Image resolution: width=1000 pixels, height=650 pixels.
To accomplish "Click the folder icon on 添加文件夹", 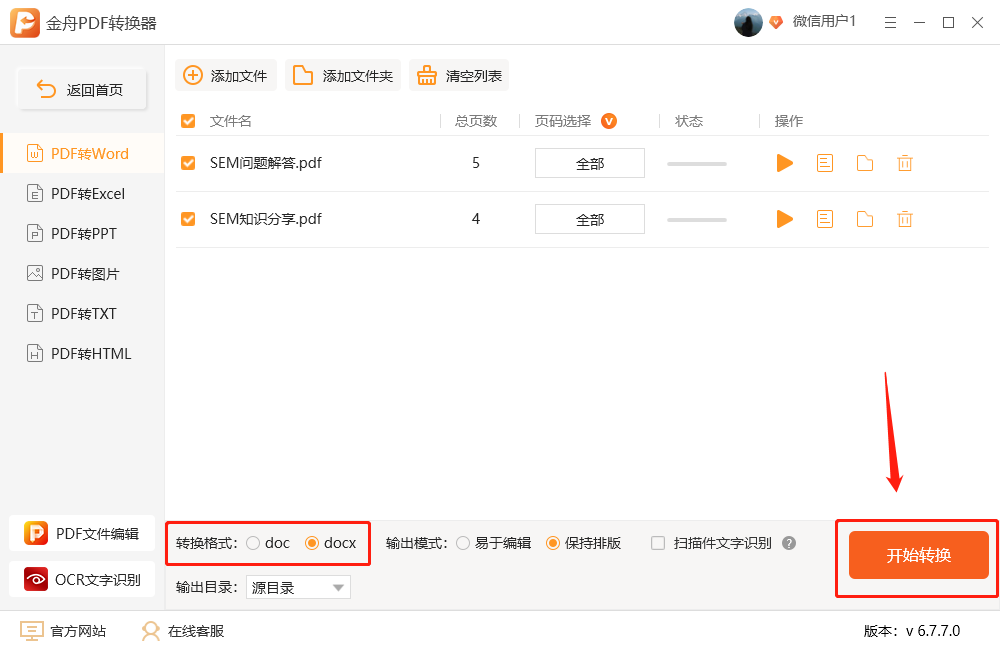I will point(302,75).
